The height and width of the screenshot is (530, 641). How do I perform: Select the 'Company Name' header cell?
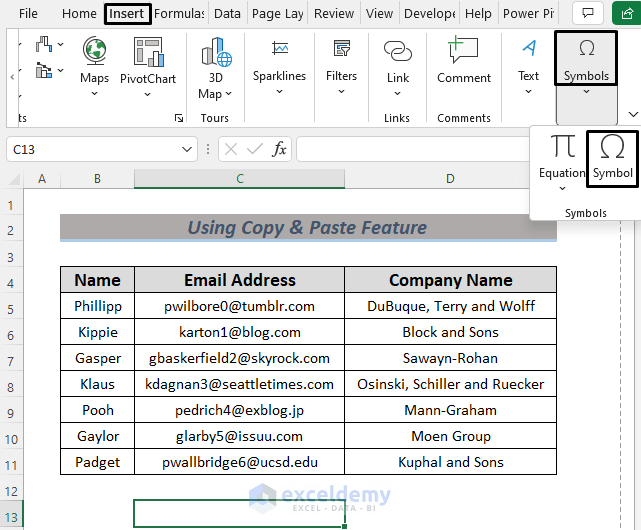pos(450,280)
